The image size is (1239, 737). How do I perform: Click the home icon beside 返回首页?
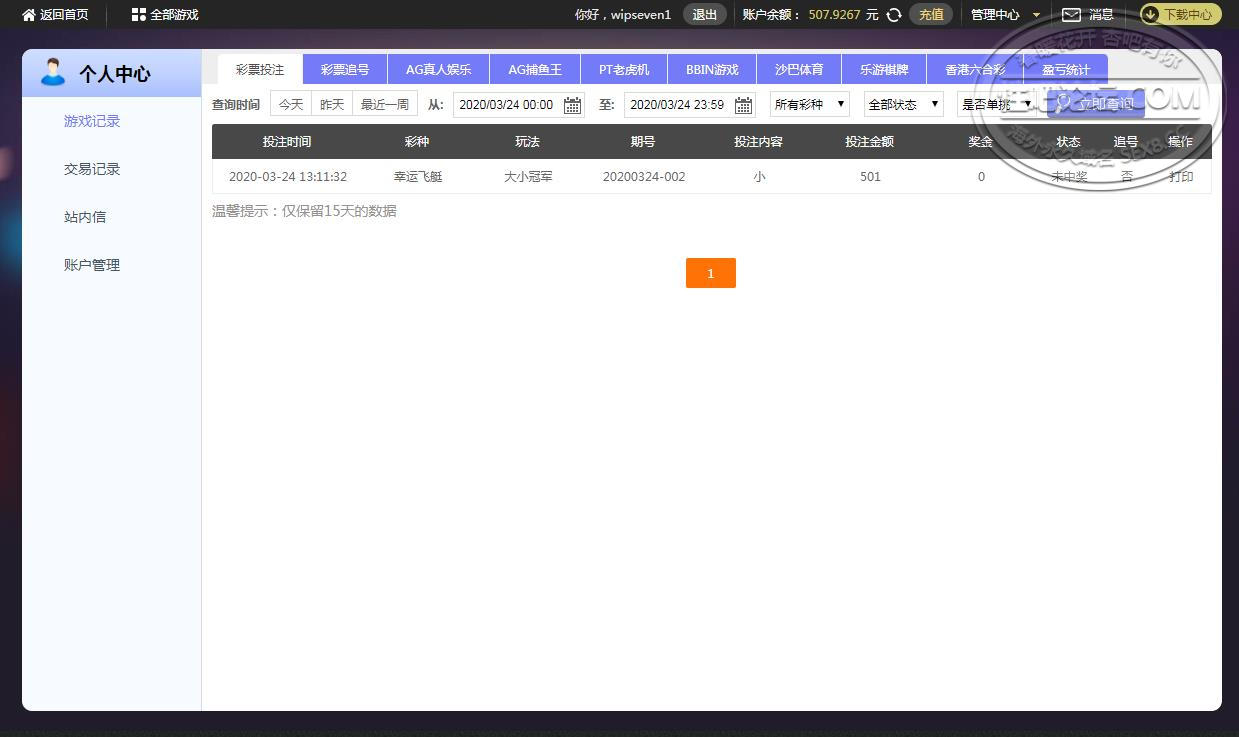pos(29,15)
